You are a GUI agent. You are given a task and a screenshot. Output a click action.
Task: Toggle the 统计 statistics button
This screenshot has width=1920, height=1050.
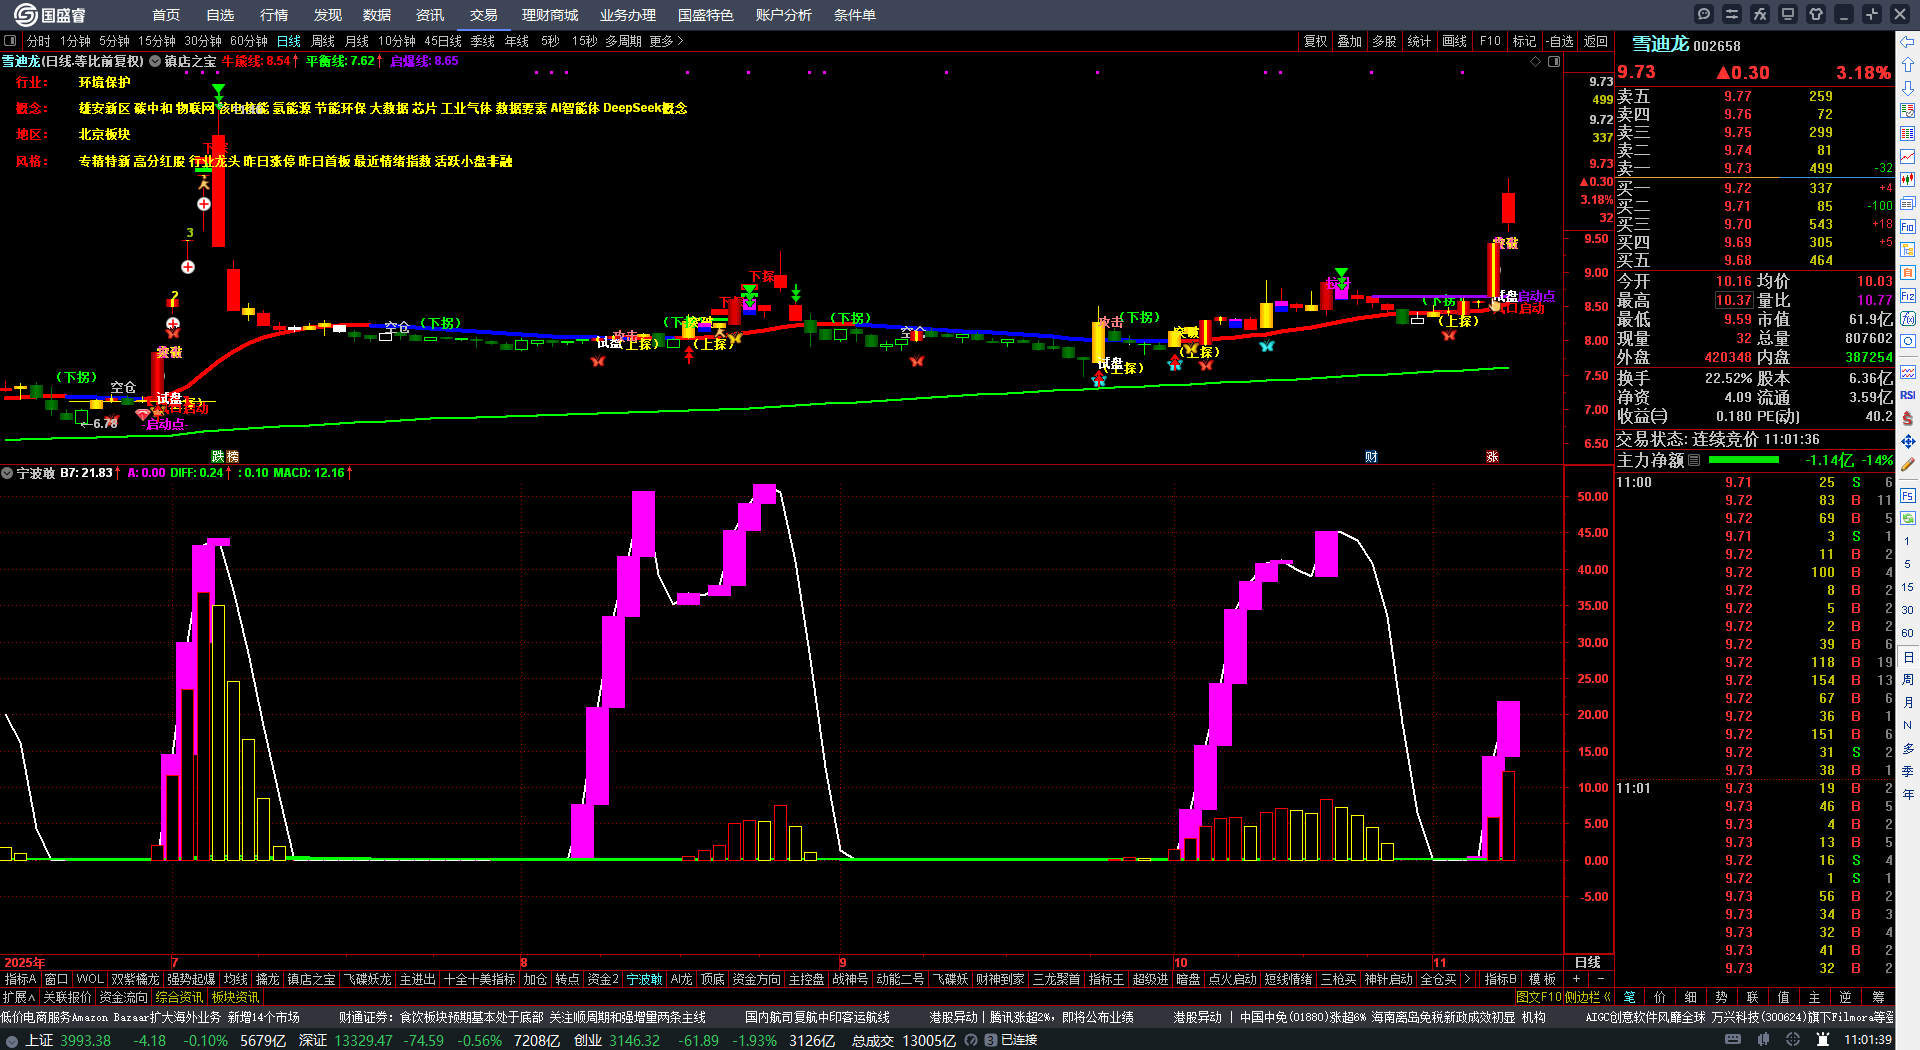pos(1419,41)
